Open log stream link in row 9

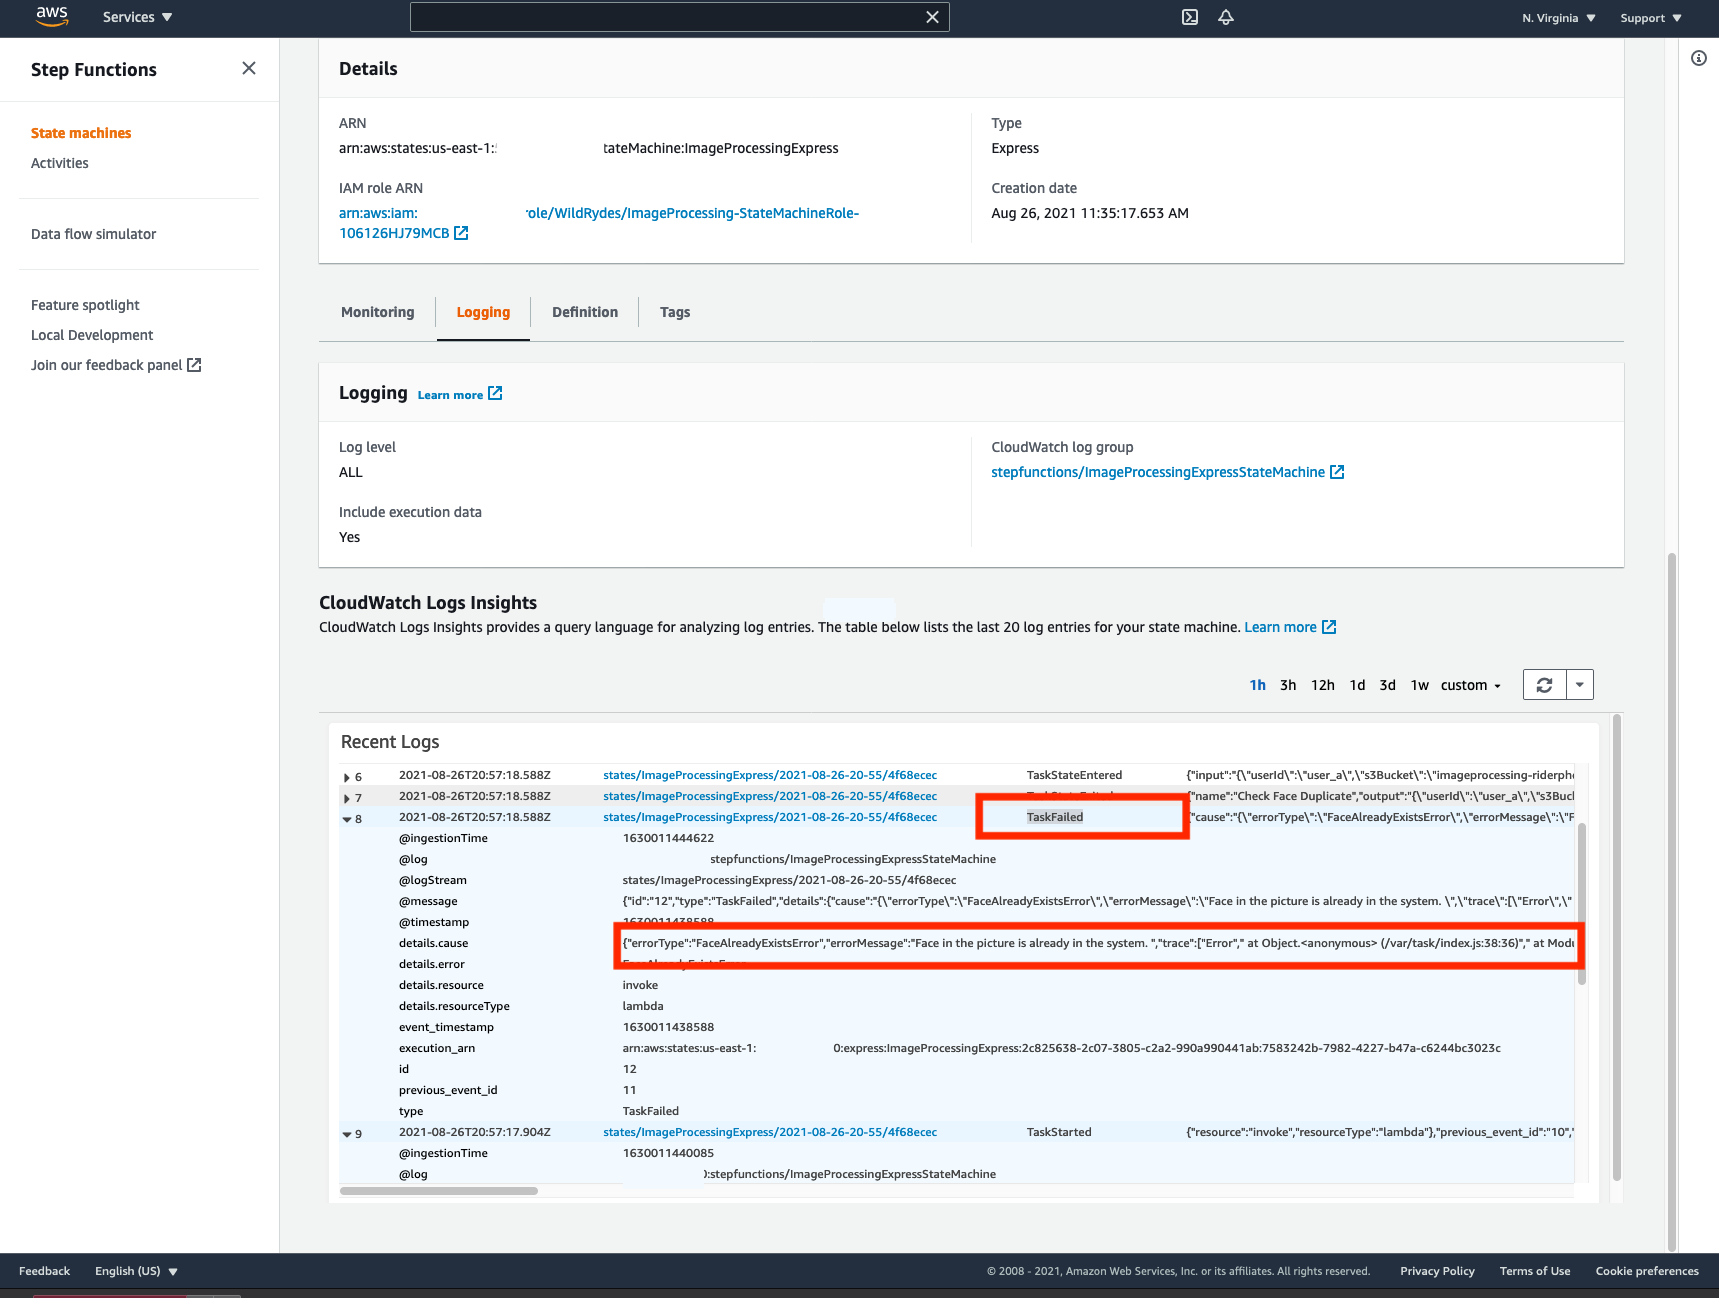[770, 1132]
